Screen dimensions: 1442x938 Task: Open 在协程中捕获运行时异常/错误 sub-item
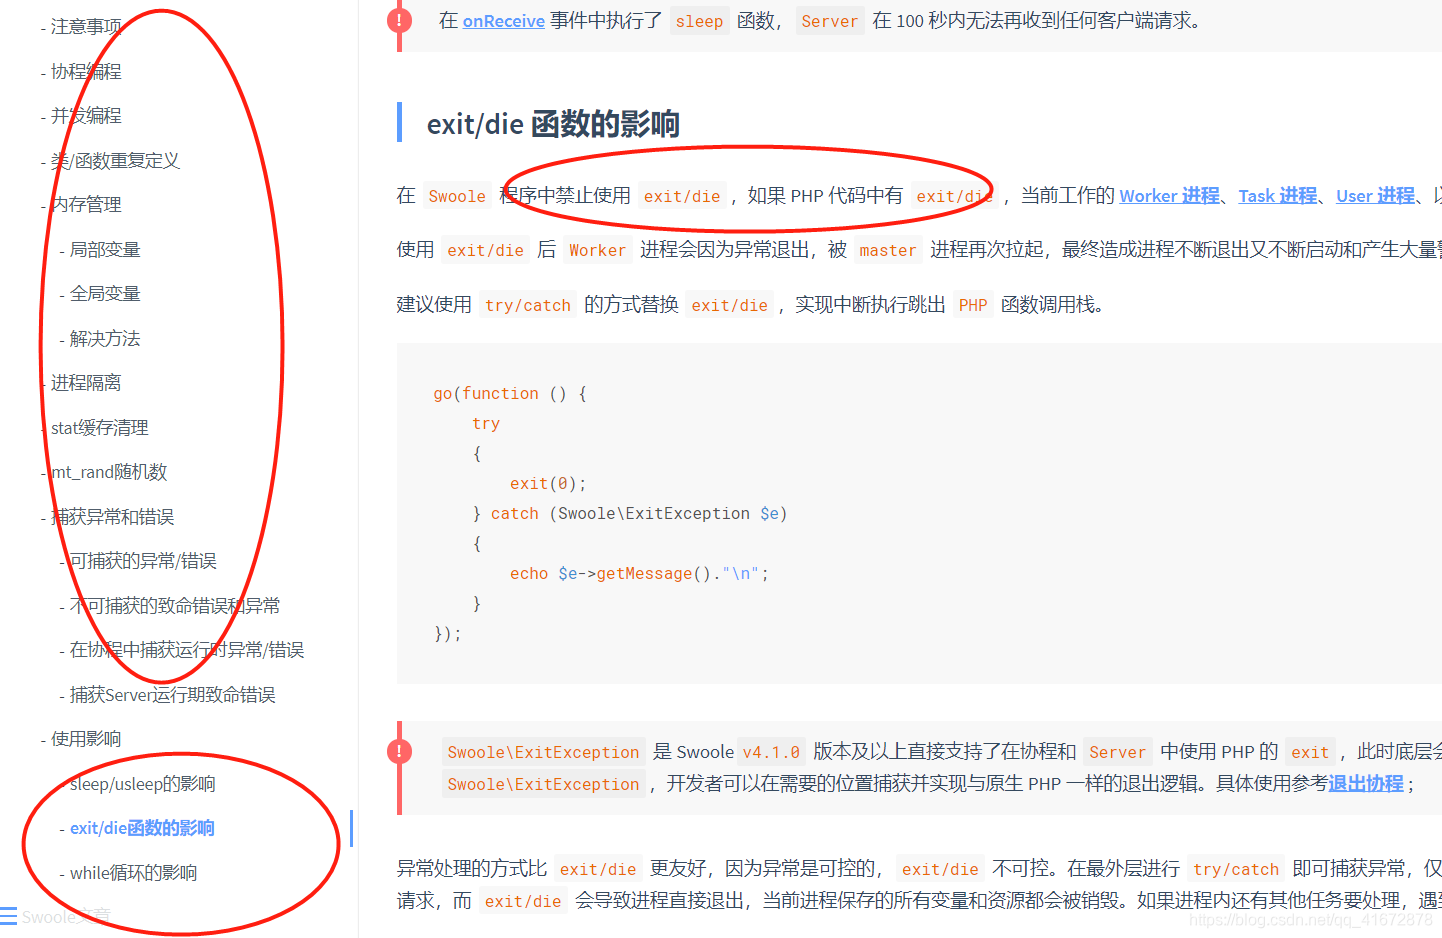pyautogui.click(x=187, y=650)
